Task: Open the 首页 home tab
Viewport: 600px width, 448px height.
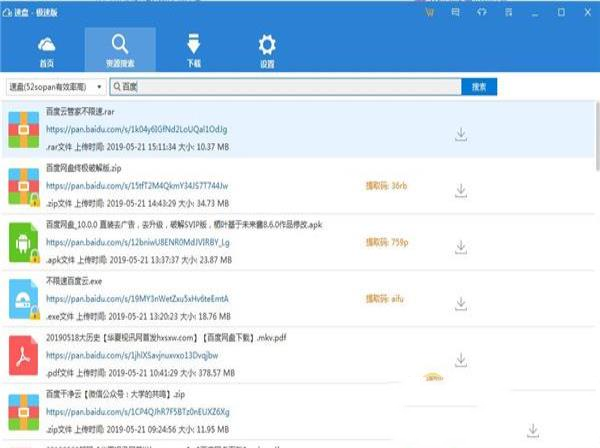Action: (x=46, y=50)
